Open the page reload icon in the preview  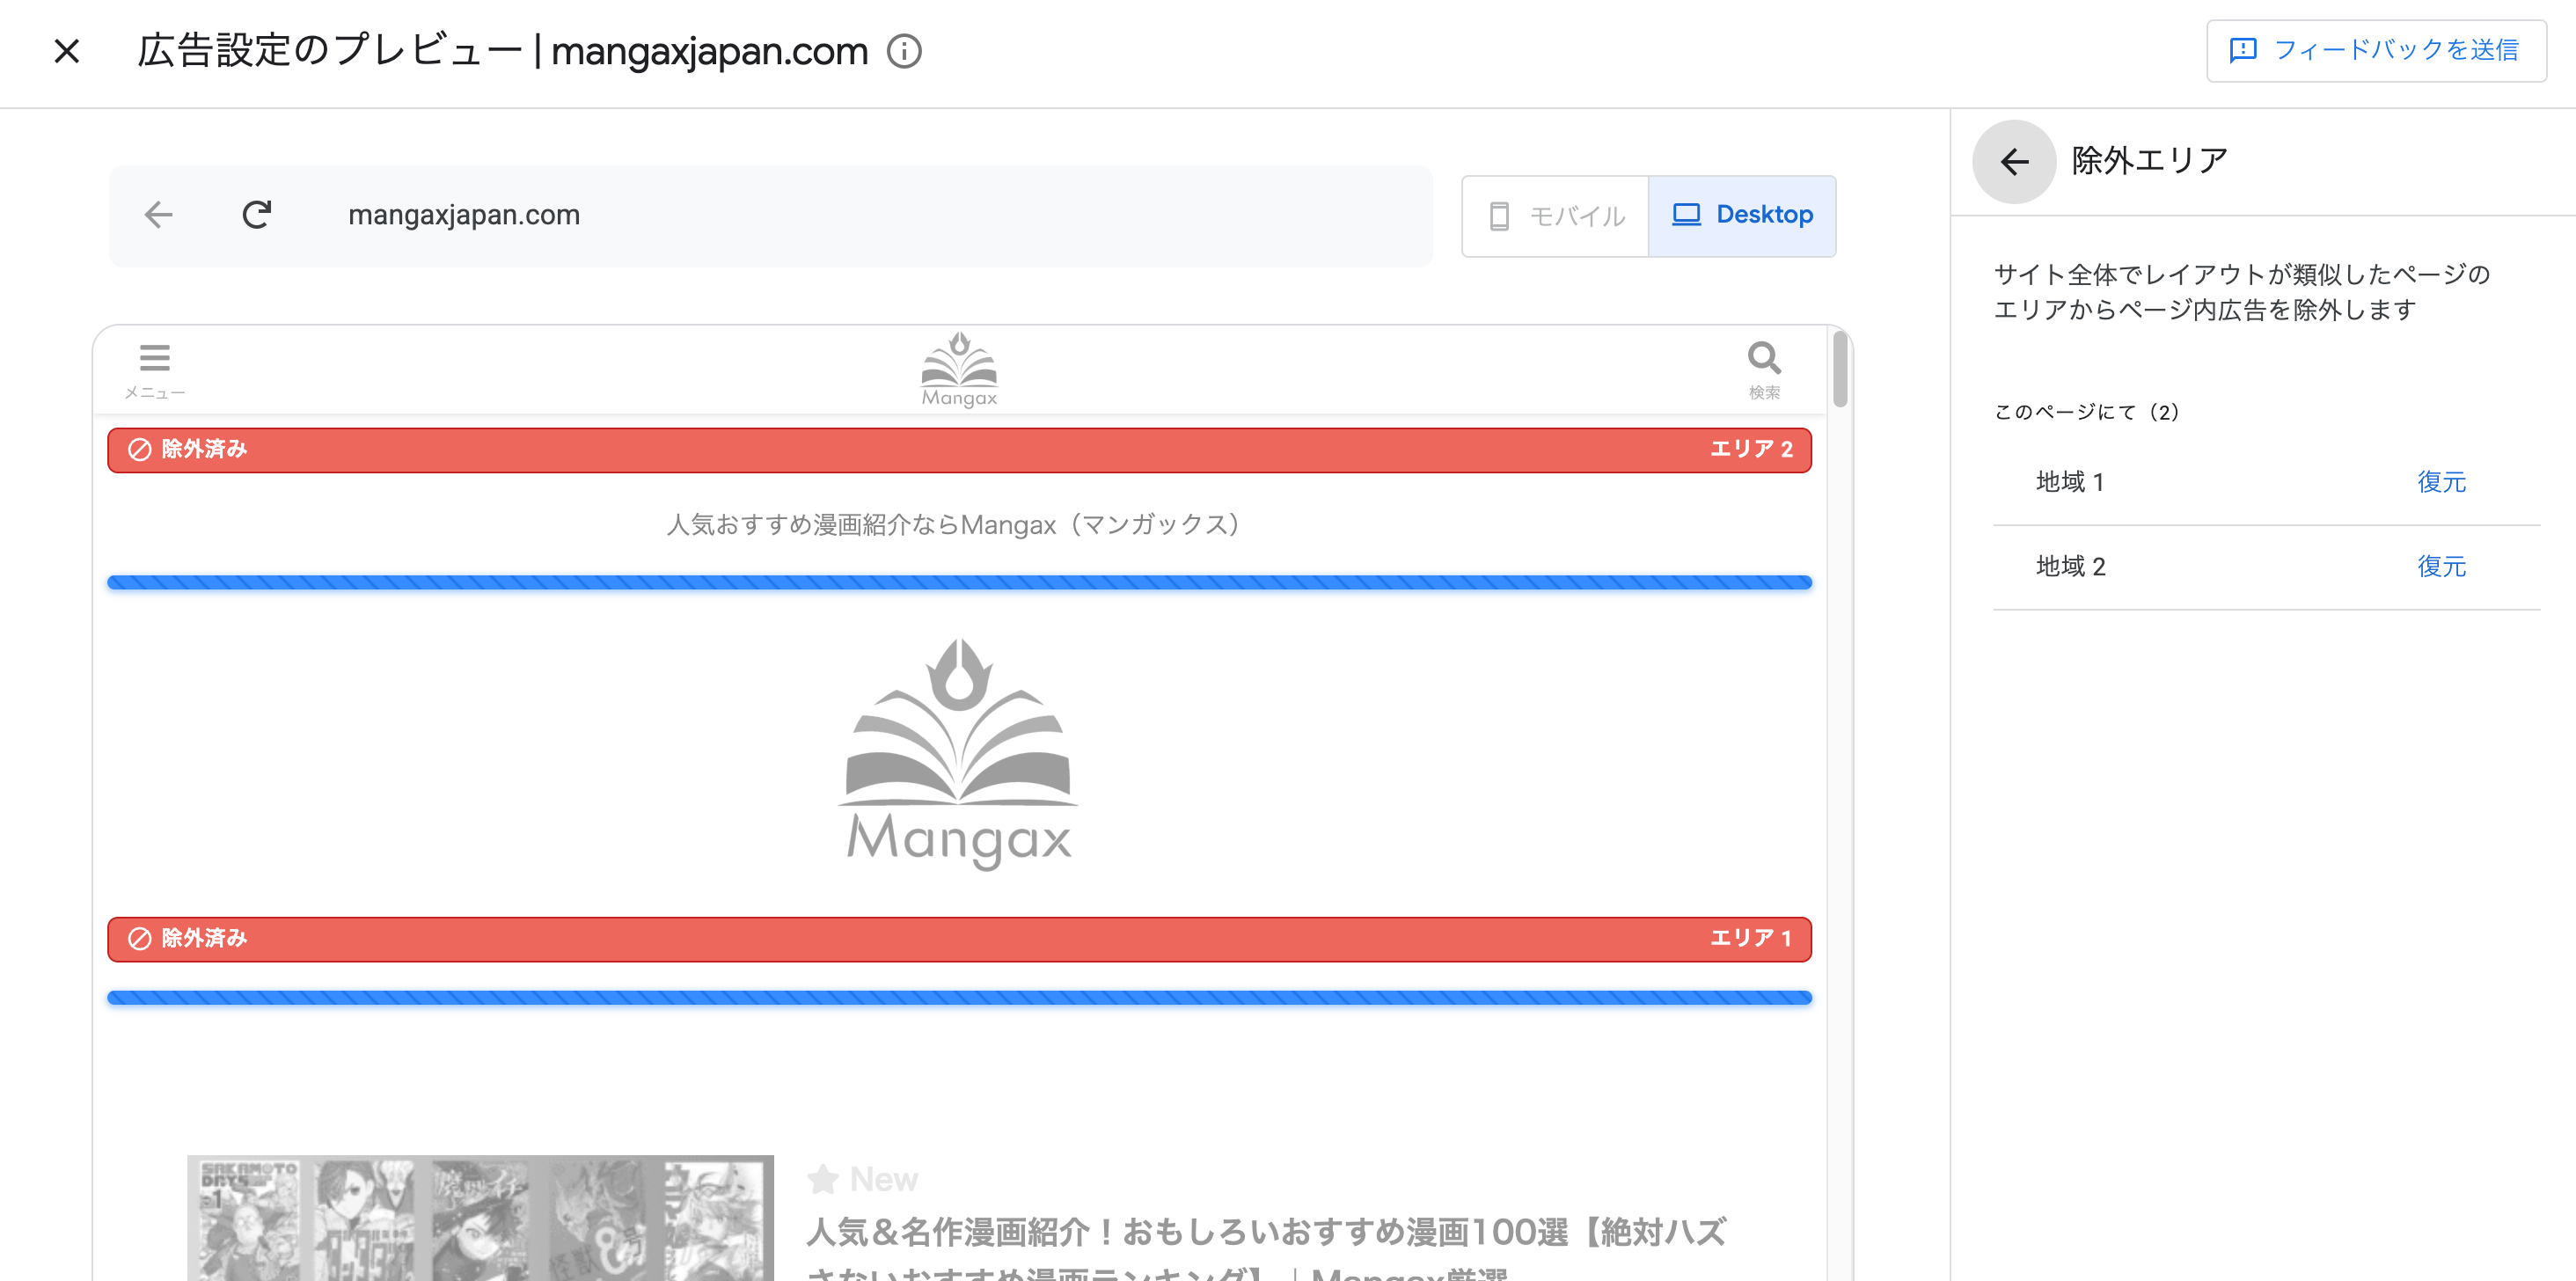pos(257,215)
